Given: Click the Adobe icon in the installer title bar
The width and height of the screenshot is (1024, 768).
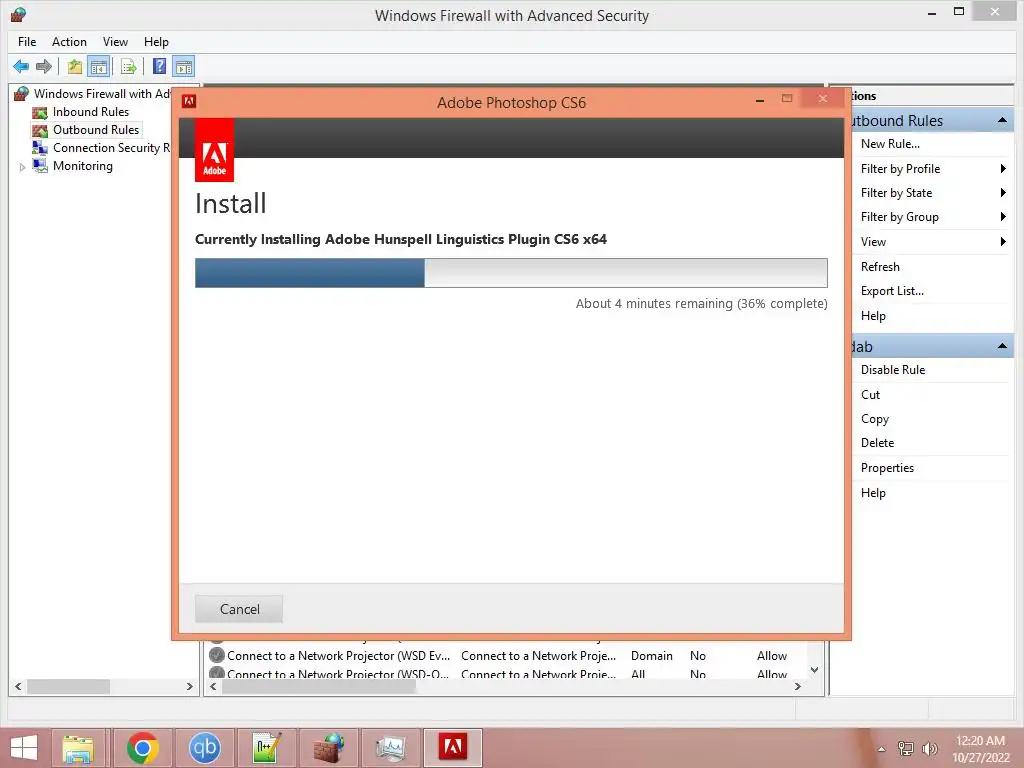Looking at the screenshot, I should pos(189,101).
